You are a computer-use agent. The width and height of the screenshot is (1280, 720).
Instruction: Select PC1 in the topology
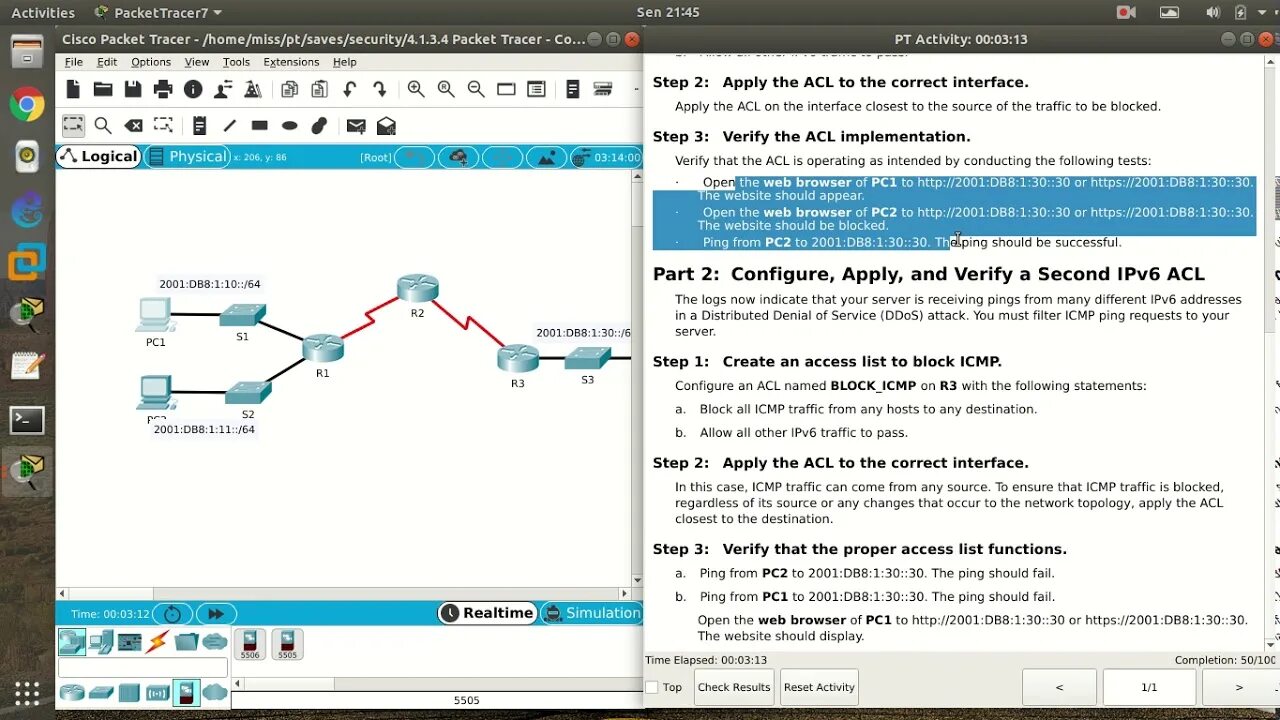[155, 315]
